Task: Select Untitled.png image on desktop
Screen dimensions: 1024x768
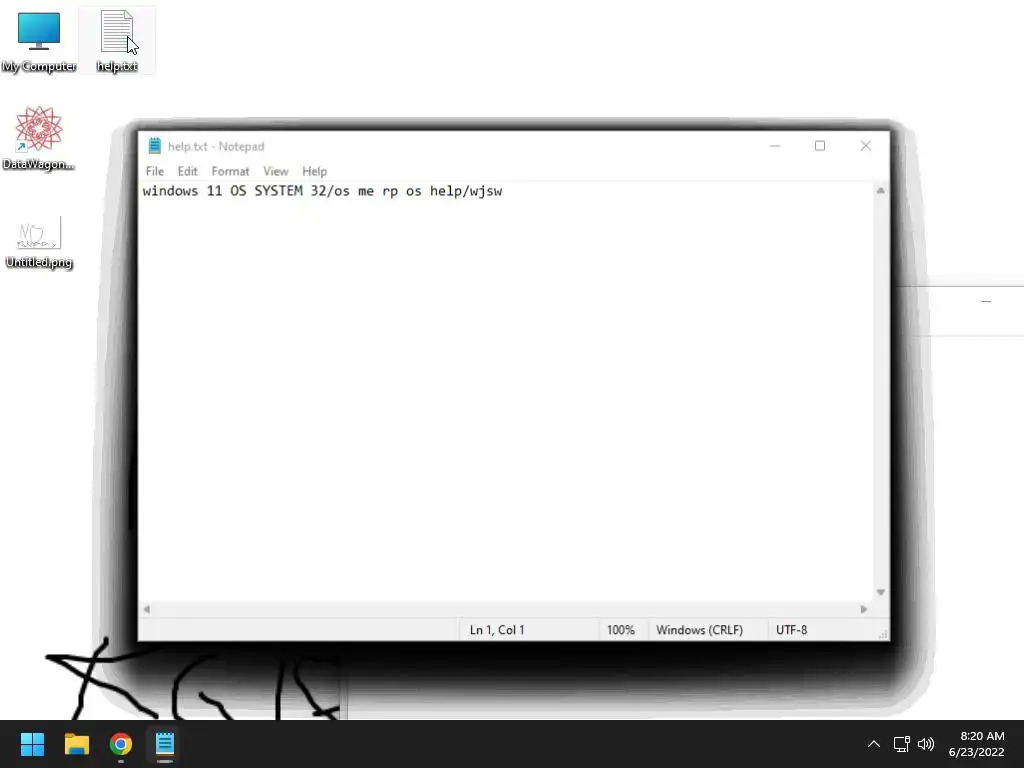Action: (39, 242)
